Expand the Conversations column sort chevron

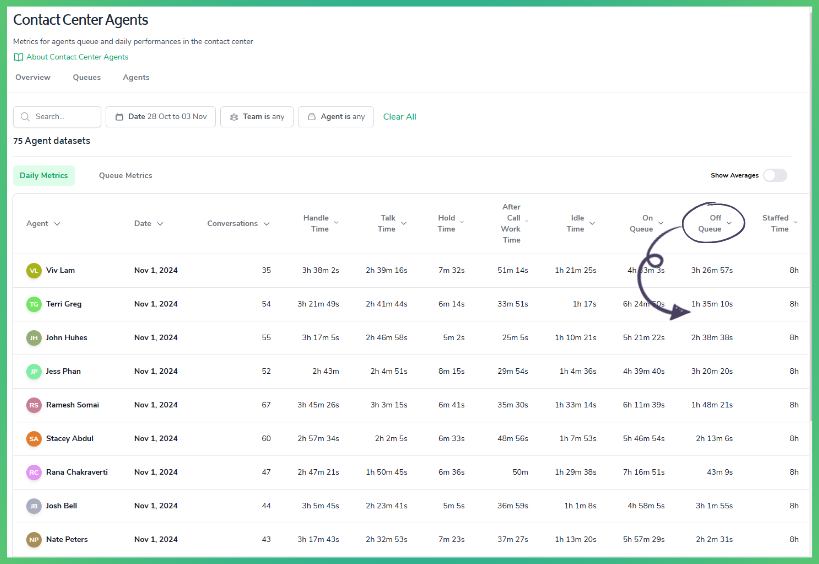click(x=266, y=224)
